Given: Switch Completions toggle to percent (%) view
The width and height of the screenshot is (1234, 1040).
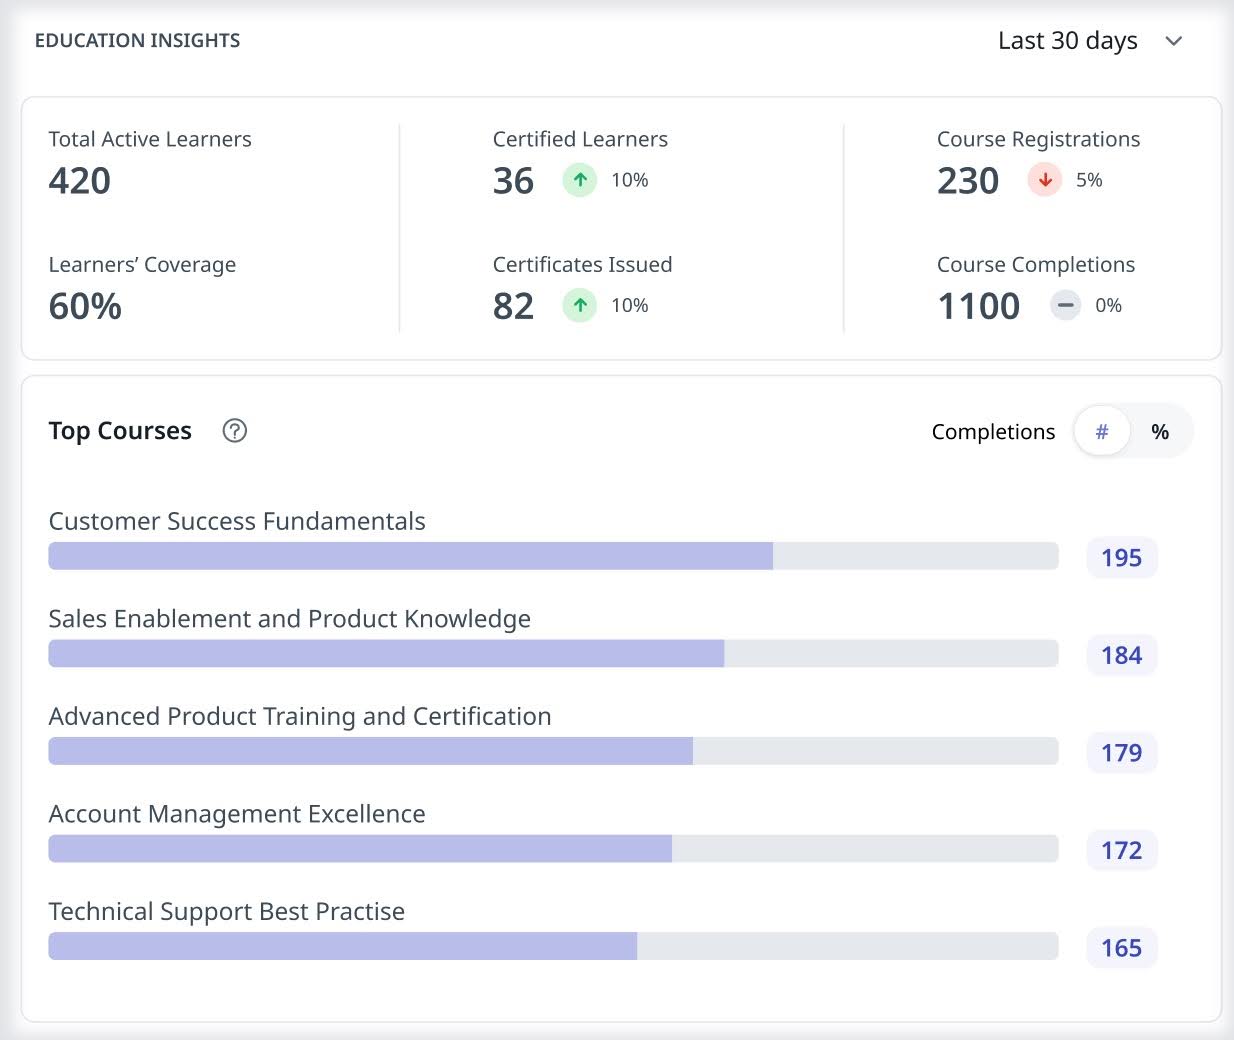Looking at the screenshot, I should click(1160, 432).
